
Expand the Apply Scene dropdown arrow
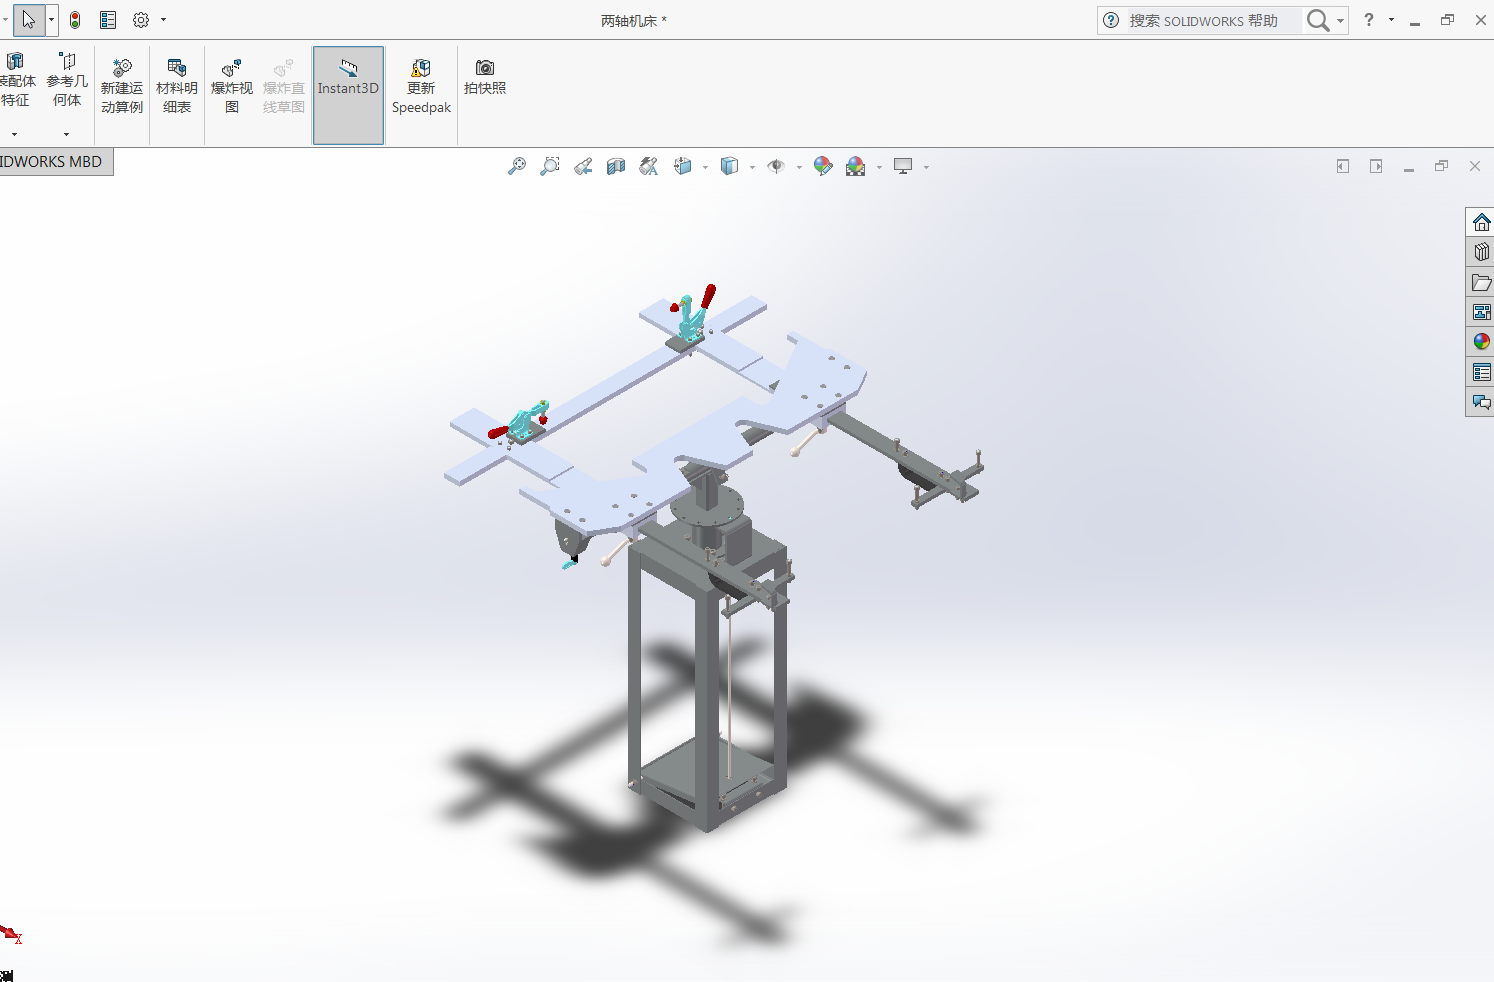[879, 167]
